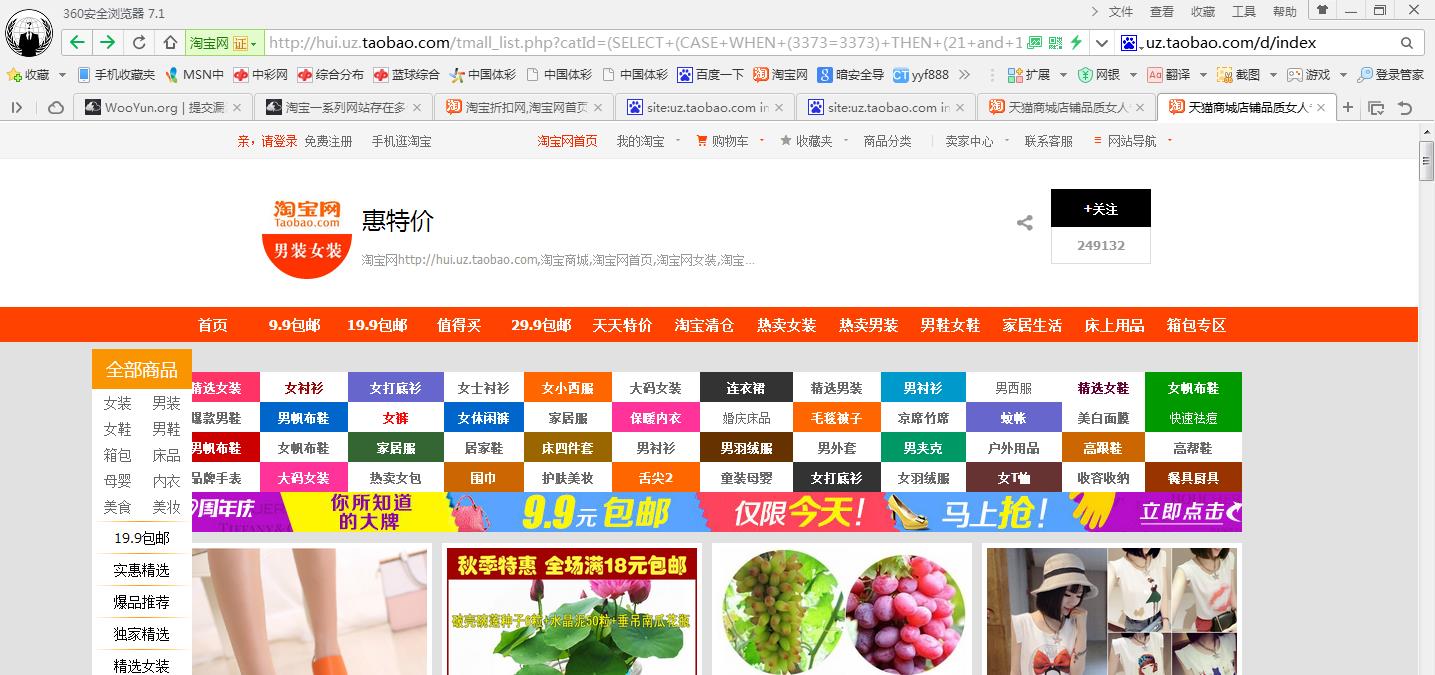Click the QR code icon in the address bar
The width and height of the screenshot is (1435, 675).
tap(1057, 43)
